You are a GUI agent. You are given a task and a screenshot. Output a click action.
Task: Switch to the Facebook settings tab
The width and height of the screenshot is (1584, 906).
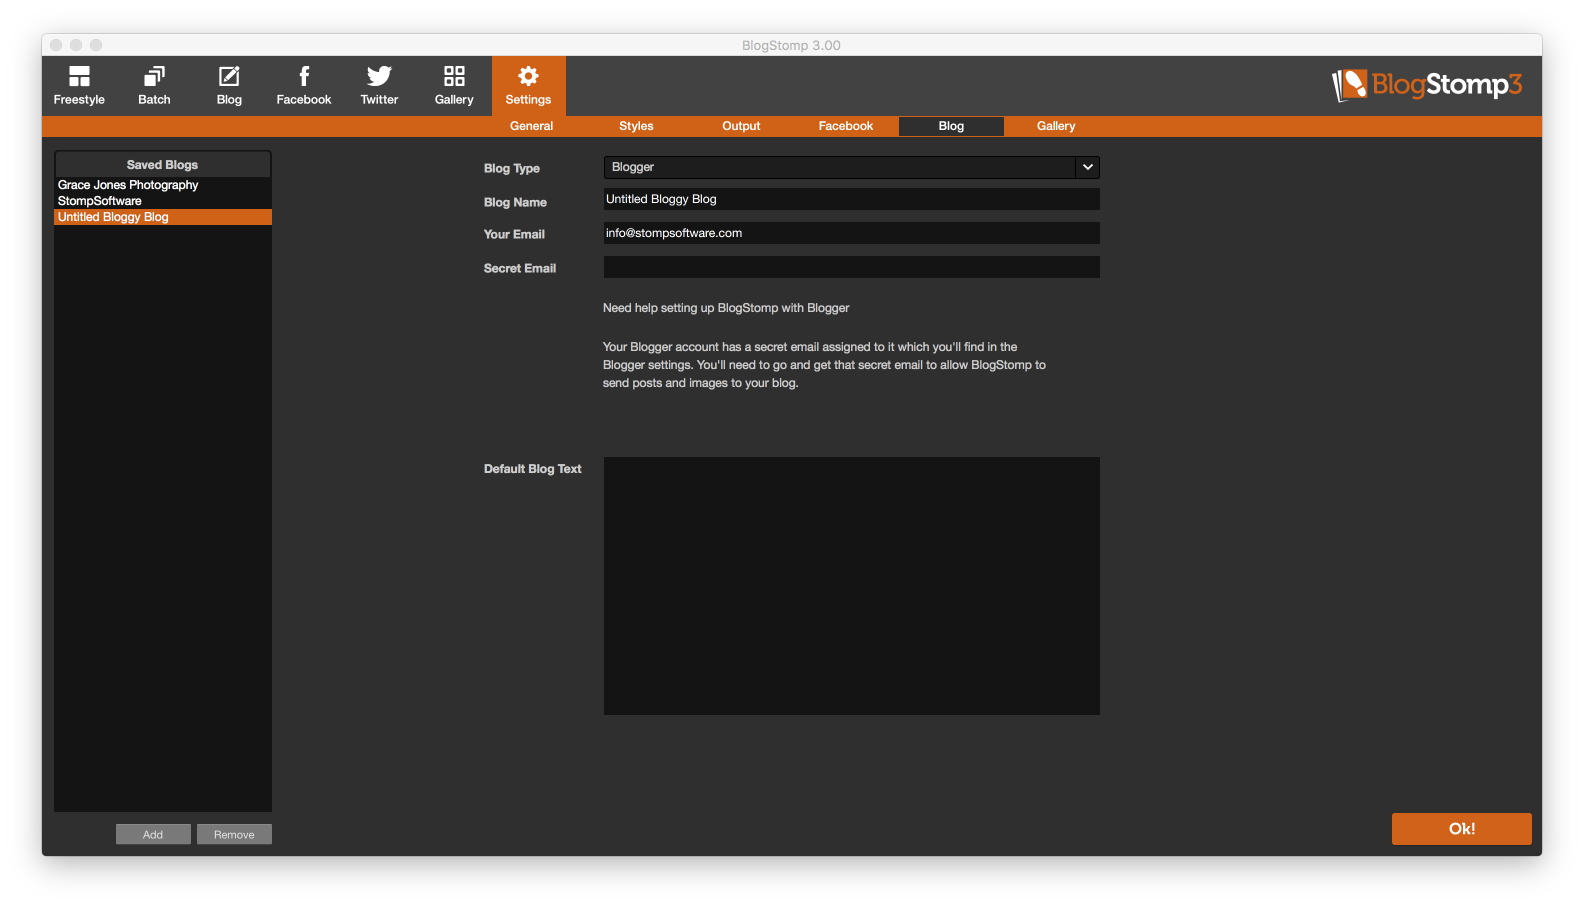(x=846, y=126)
